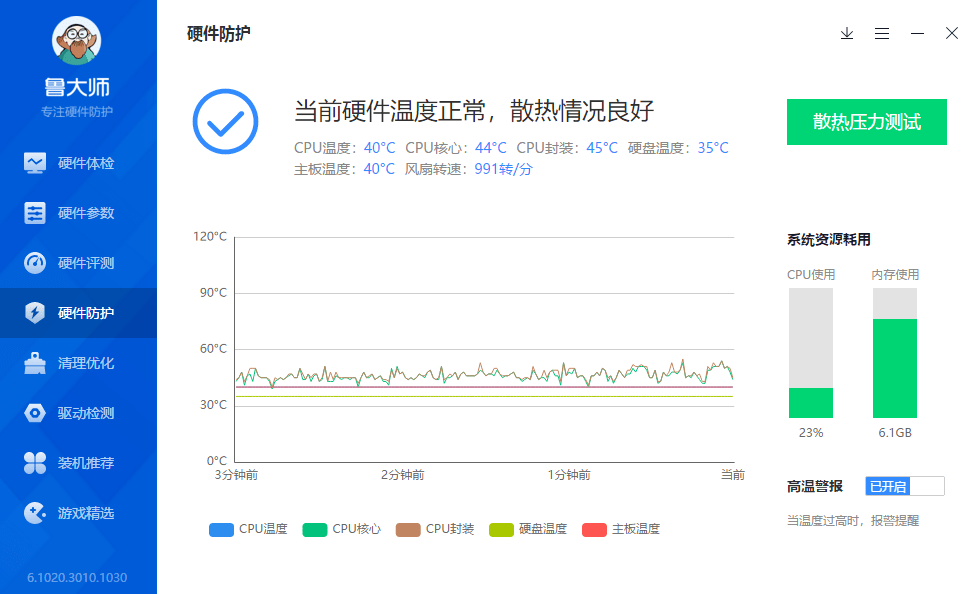Click the 清理优化 broom icon
This screenshot has width=974, height=594.
point(35,363)
